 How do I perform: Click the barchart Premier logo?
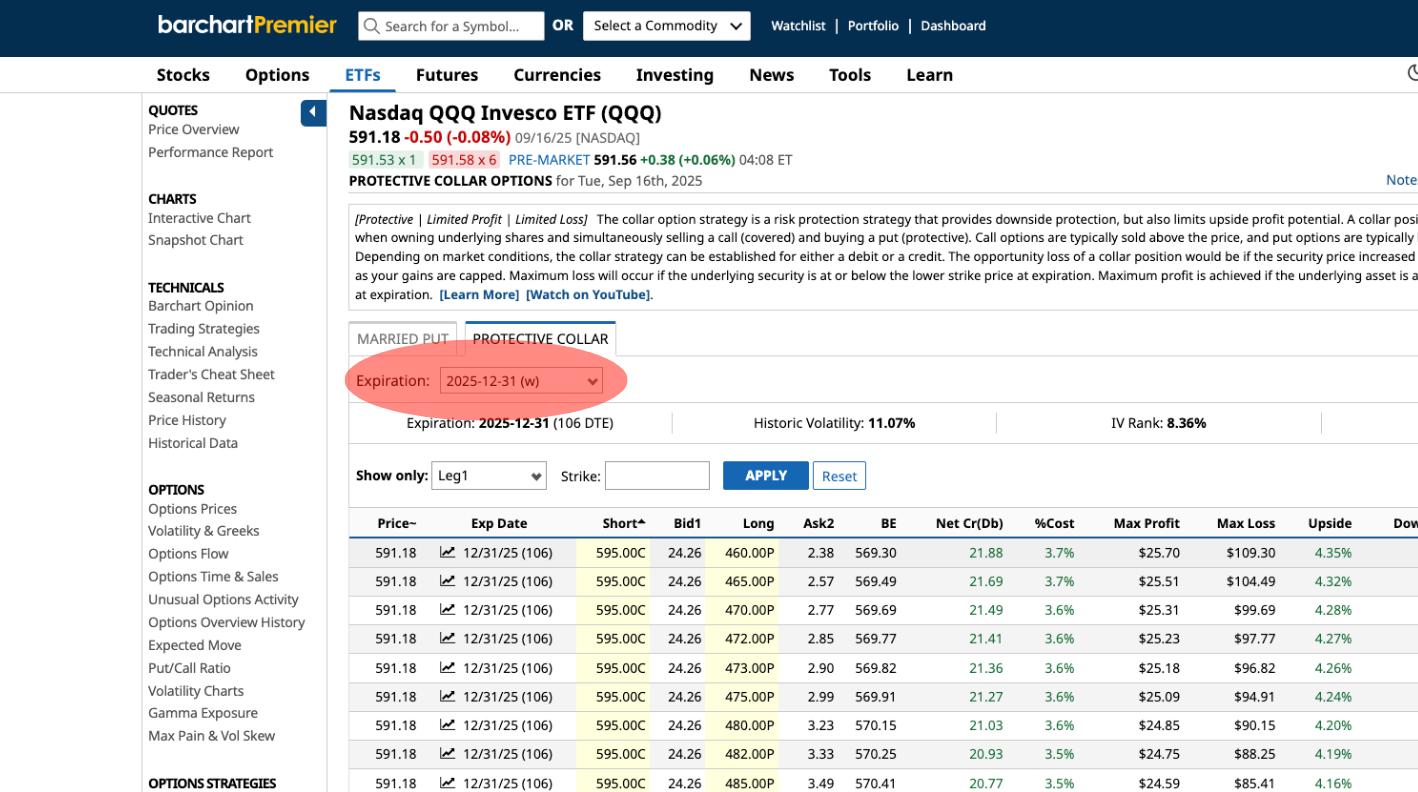click(247, 25)
